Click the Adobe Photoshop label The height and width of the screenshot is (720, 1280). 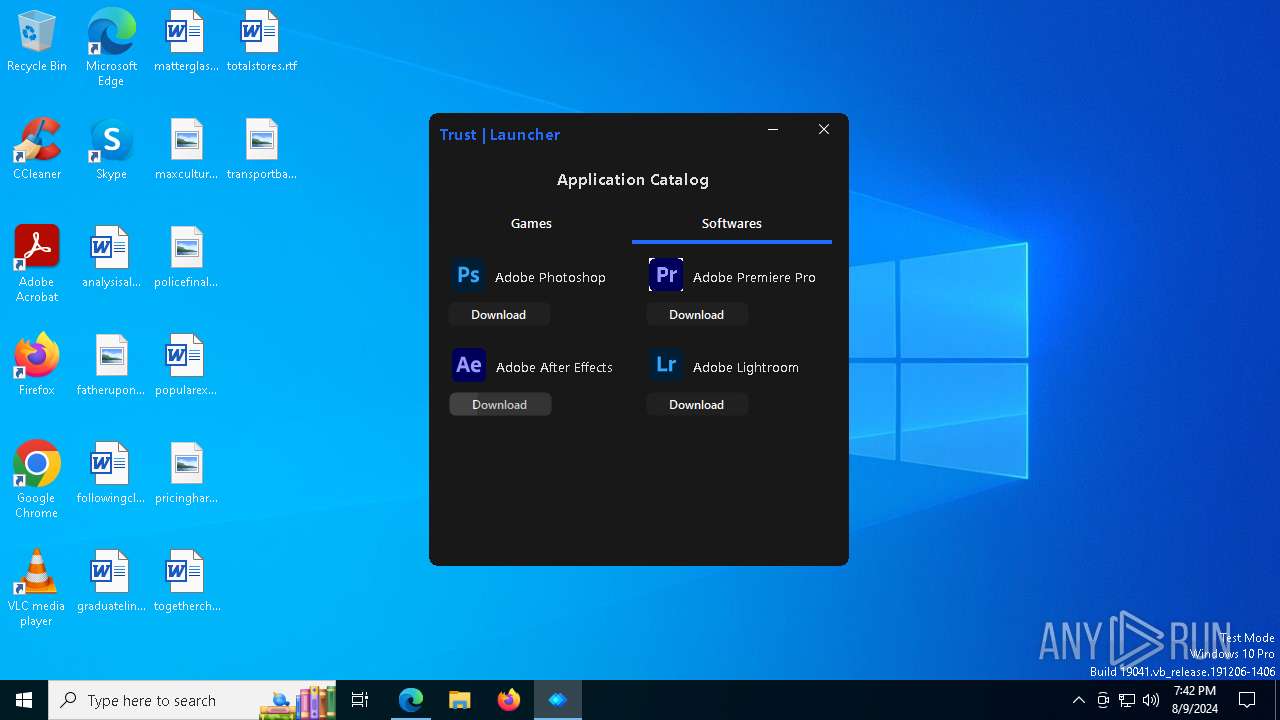point(550,277)
